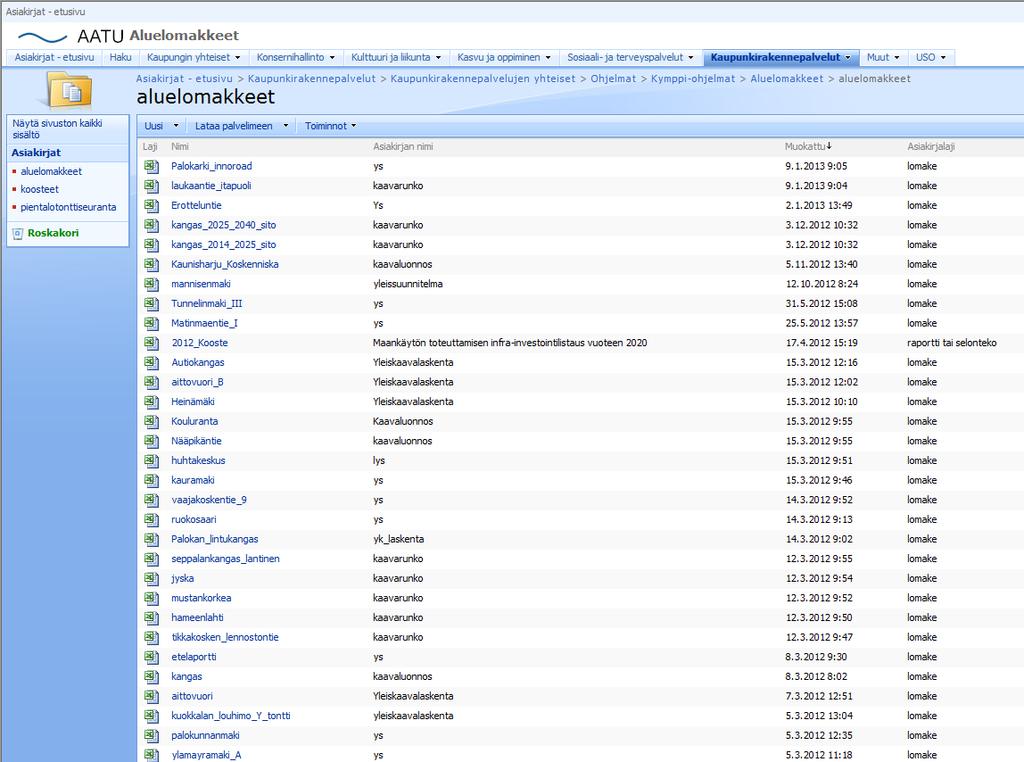Click the document library folder icon

tap(69, 91)
